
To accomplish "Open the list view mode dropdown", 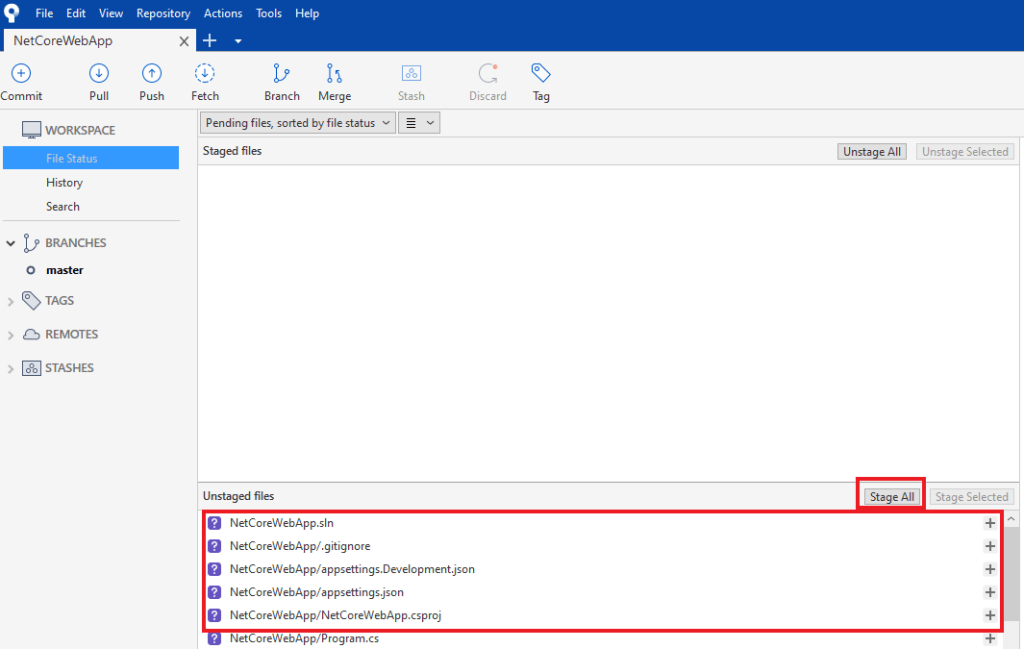I will [419, 123].
